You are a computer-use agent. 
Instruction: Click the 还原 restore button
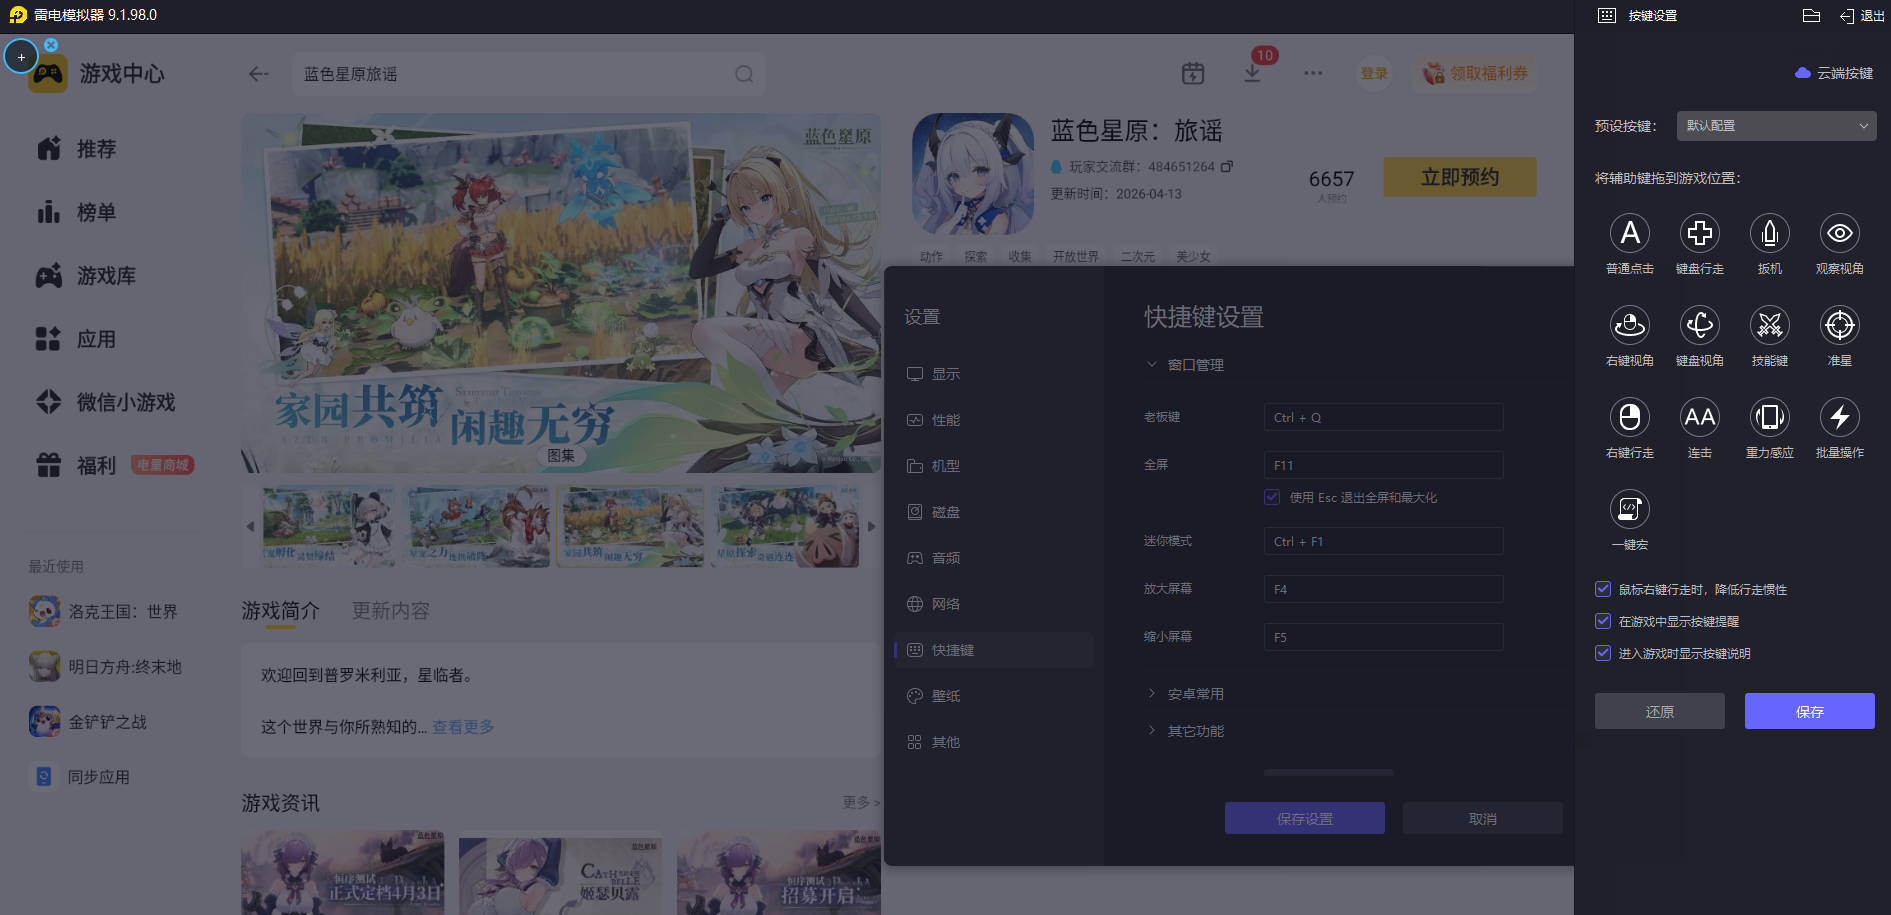pyautogui.click(x=1660, y=711)
